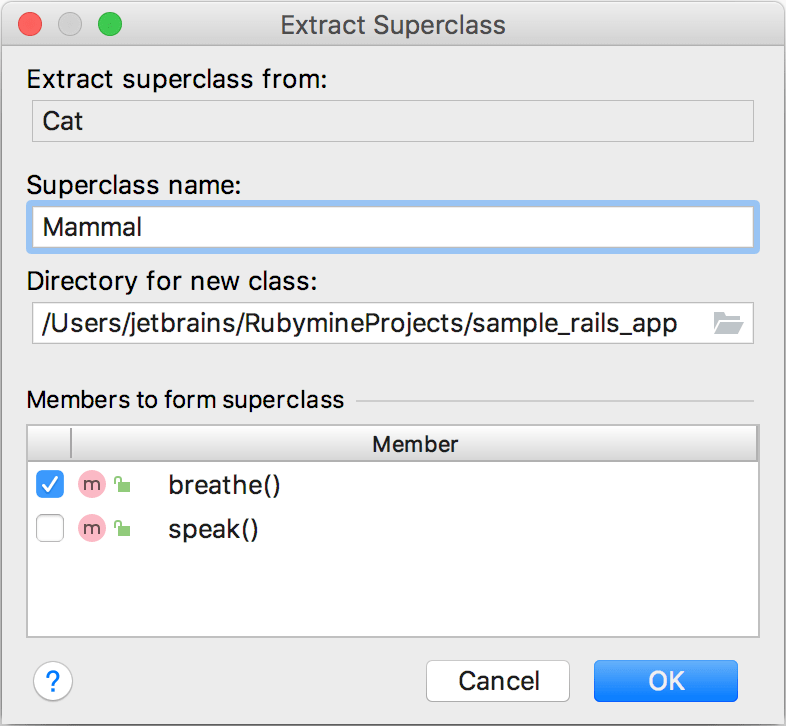786x726 pixels.
Task: Focus the Superclass name field containing Mammal
Action: (x=392, y=227)
